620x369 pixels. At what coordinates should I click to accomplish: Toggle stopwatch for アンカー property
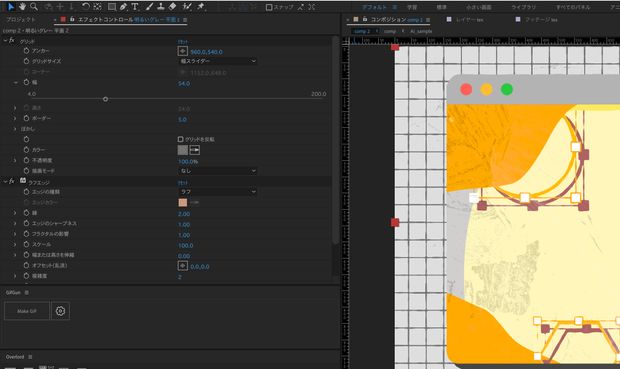(26, 51)
